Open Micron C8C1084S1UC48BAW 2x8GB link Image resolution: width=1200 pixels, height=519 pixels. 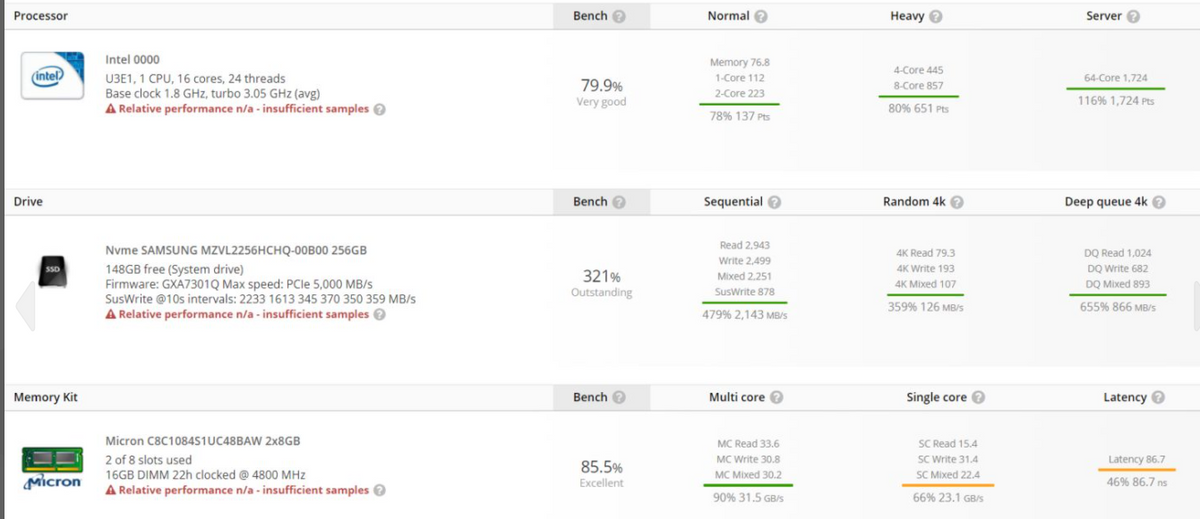(203, 441)
